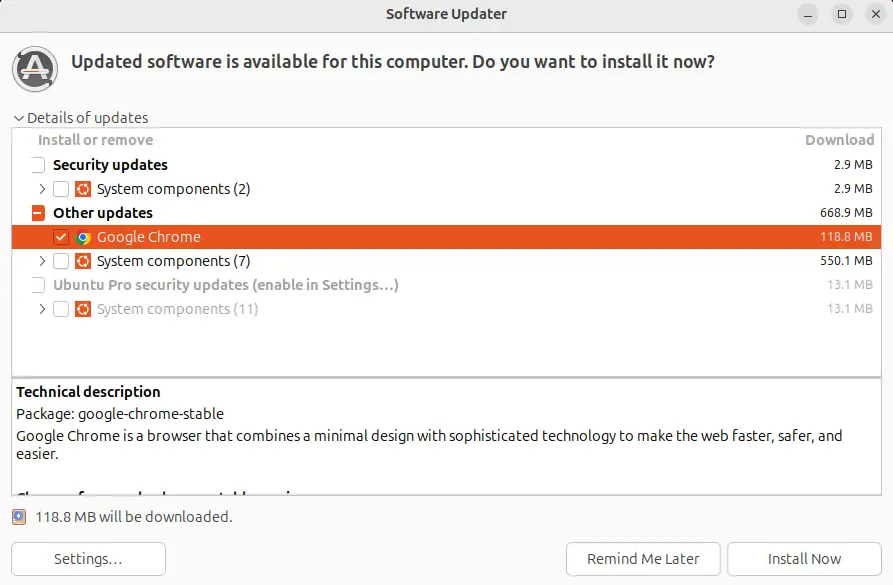Click the Ubuntu icon beside System components (7)
This screenshot has height=585, width=893.
pos(81,261)
